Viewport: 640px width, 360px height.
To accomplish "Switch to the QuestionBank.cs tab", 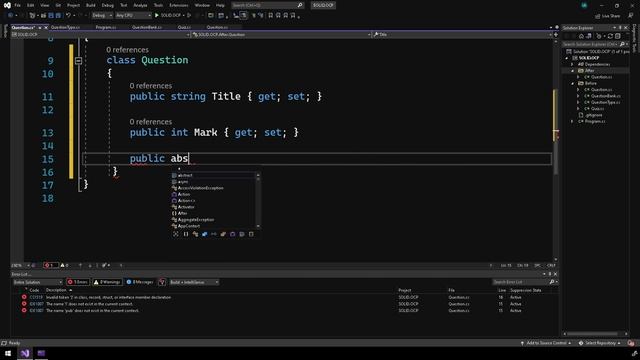I will [147, 27].
